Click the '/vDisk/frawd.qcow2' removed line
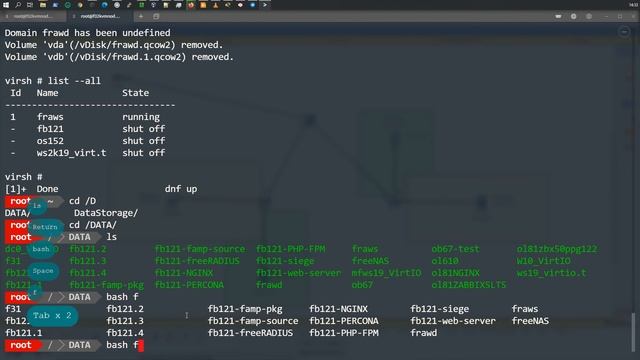Viewport: 640px width, 360px height. pos(114,45)
